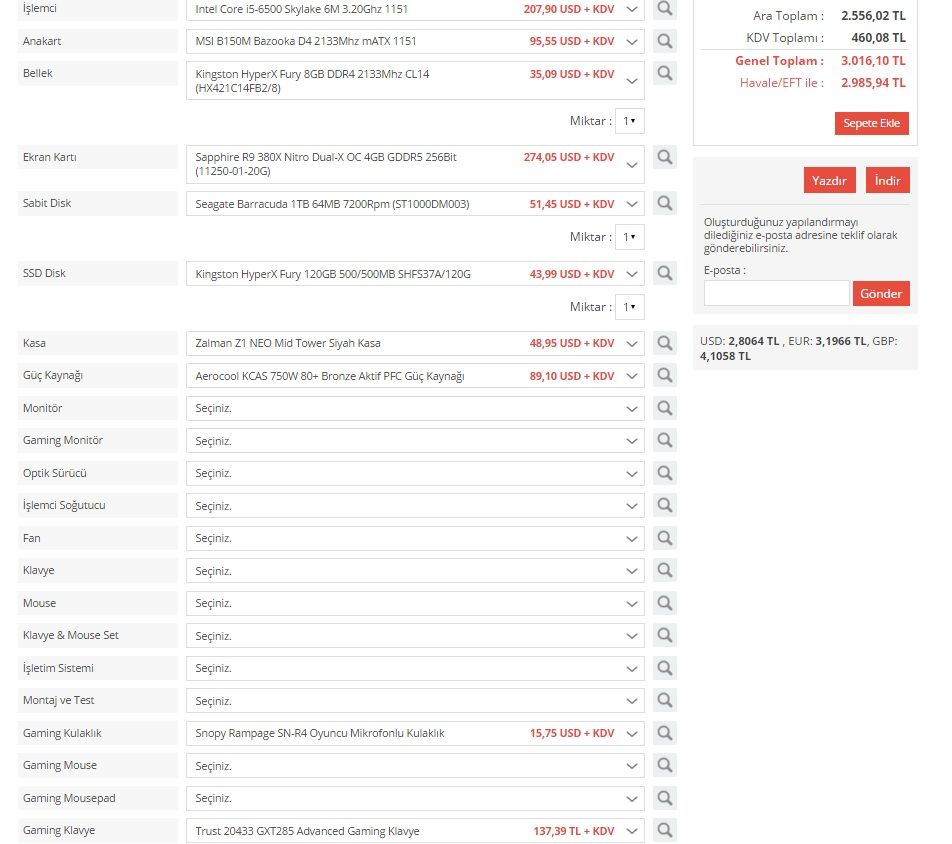Change the Miktar quantity for Sabit Disk
Viewport: 952px width, 844px height.
point(630,237)
